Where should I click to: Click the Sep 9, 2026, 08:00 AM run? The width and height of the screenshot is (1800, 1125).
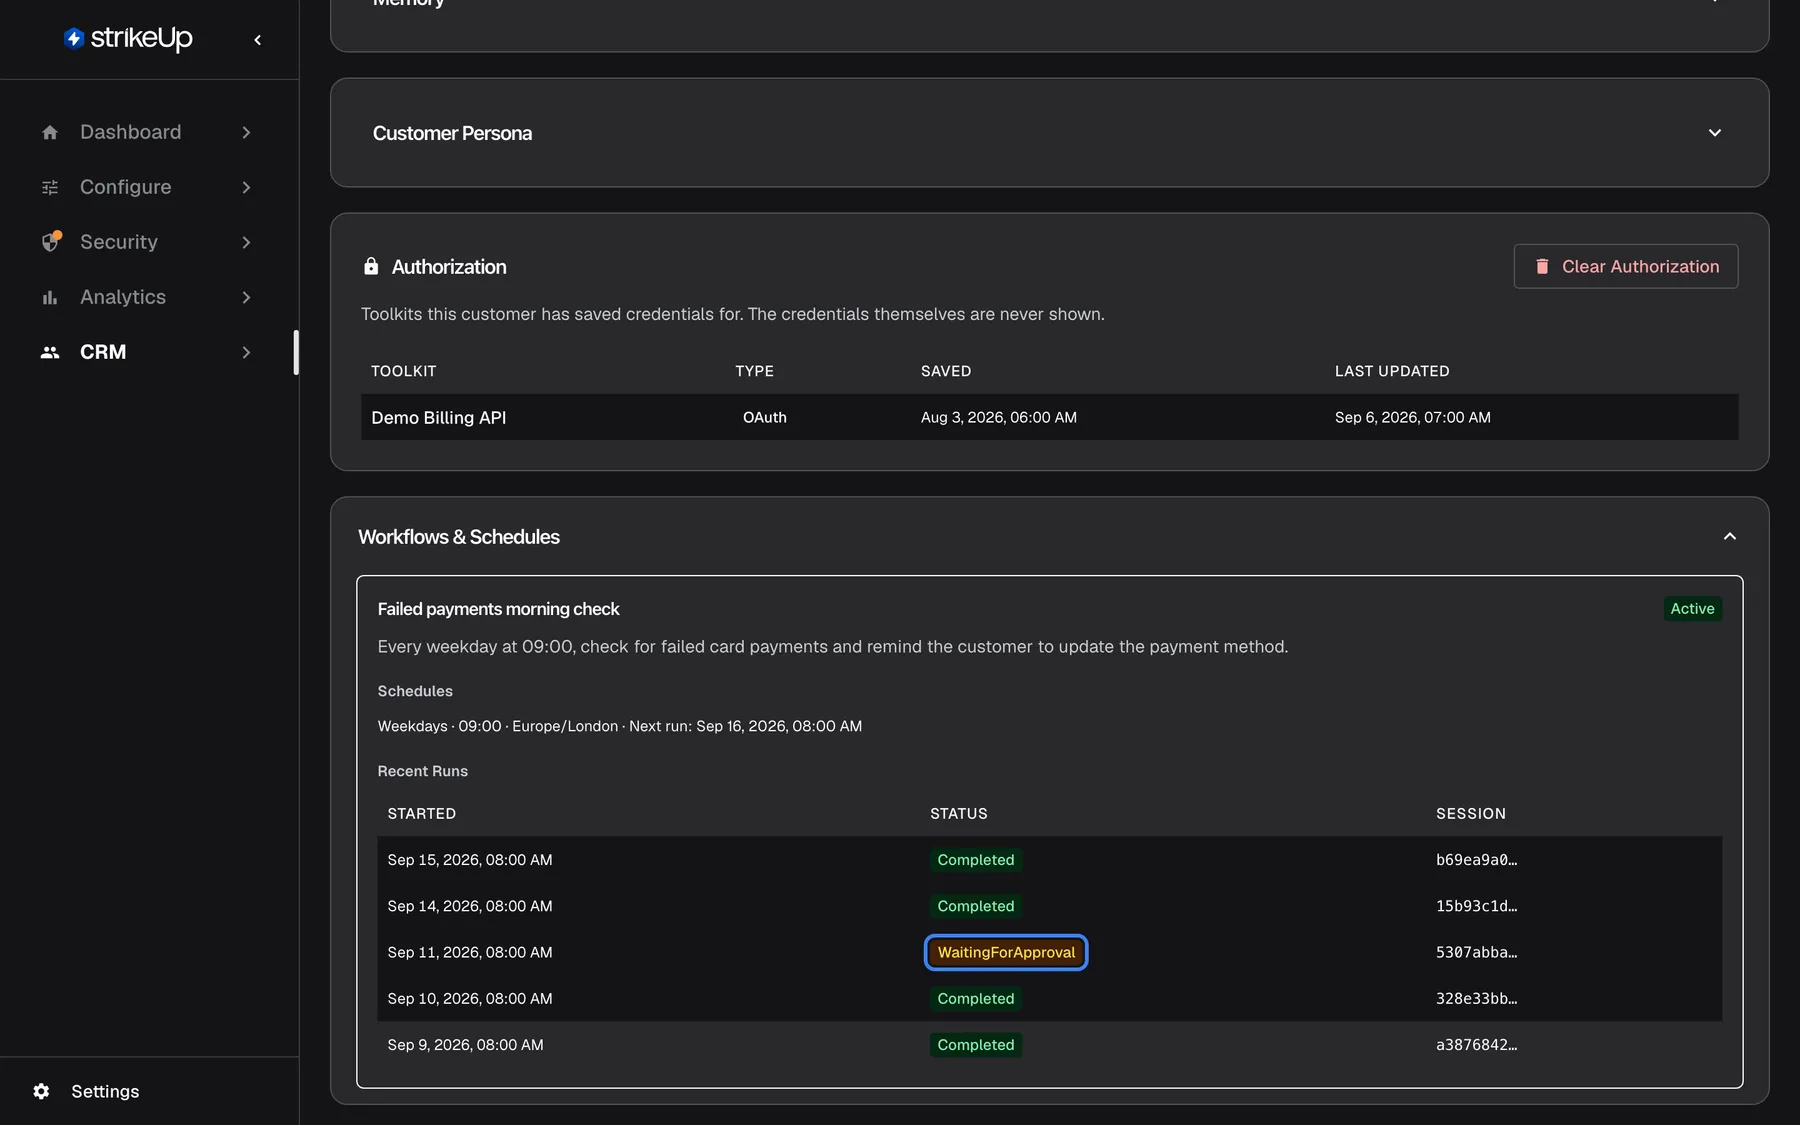(465, 1045)
